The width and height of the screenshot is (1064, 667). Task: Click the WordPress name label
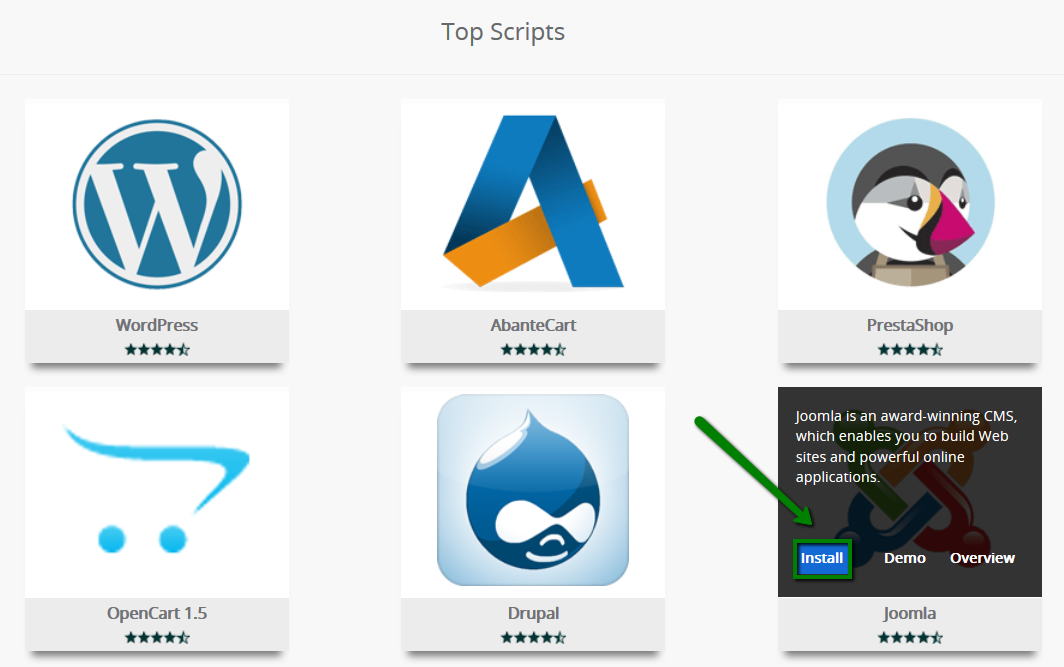(x=157, y=325)
